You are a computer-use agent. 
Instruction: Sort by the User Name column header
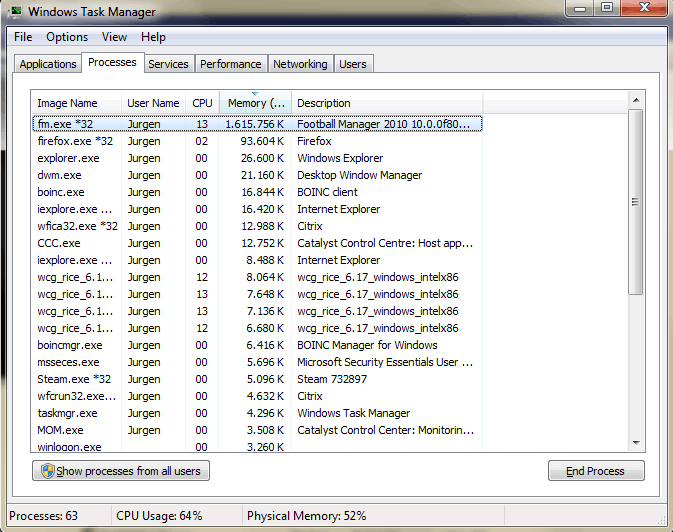pyautogui.click(x=153, y=103)
